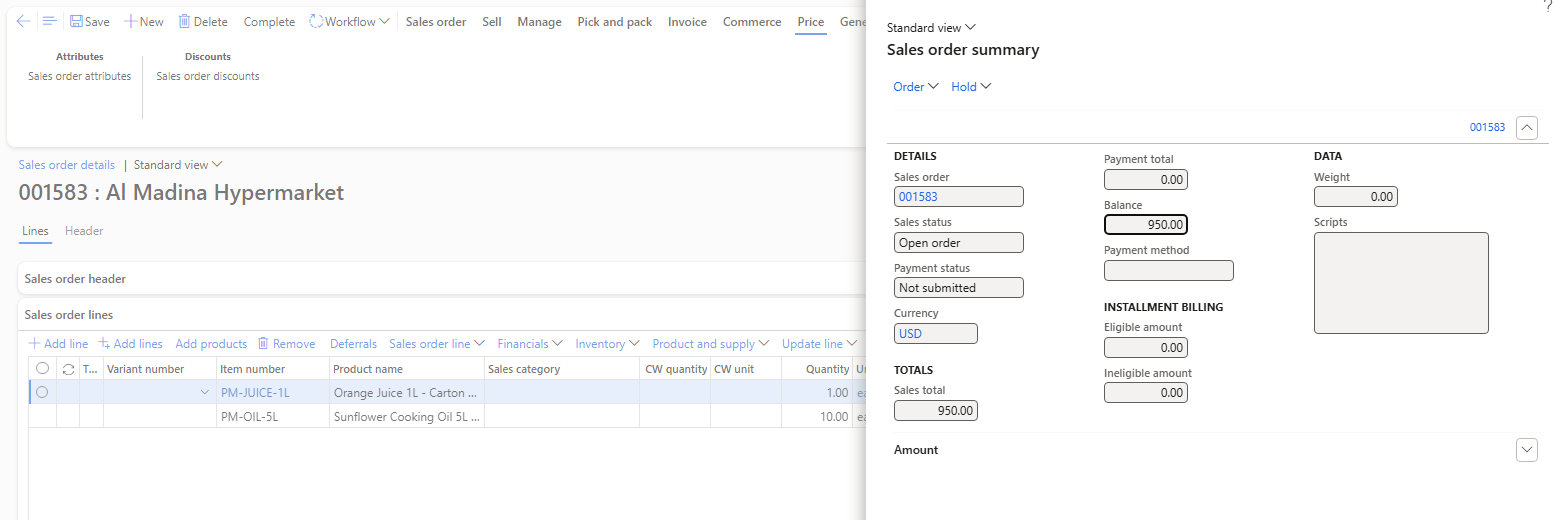The height and width of the screenshot is (520, 1566).
Task: Remove the selected order line
Action: point(286,344)
